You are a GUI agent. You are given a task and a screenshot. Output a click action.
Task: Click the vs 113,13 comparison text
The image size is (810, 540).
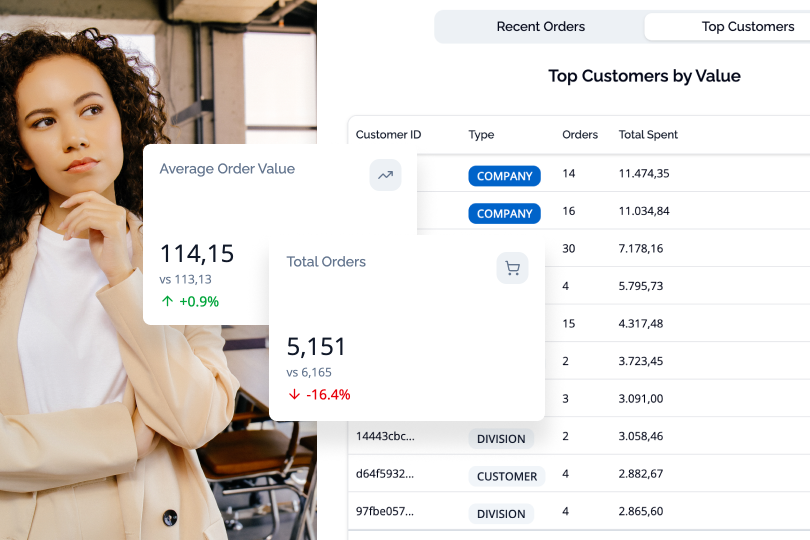[x=185, y=280]
